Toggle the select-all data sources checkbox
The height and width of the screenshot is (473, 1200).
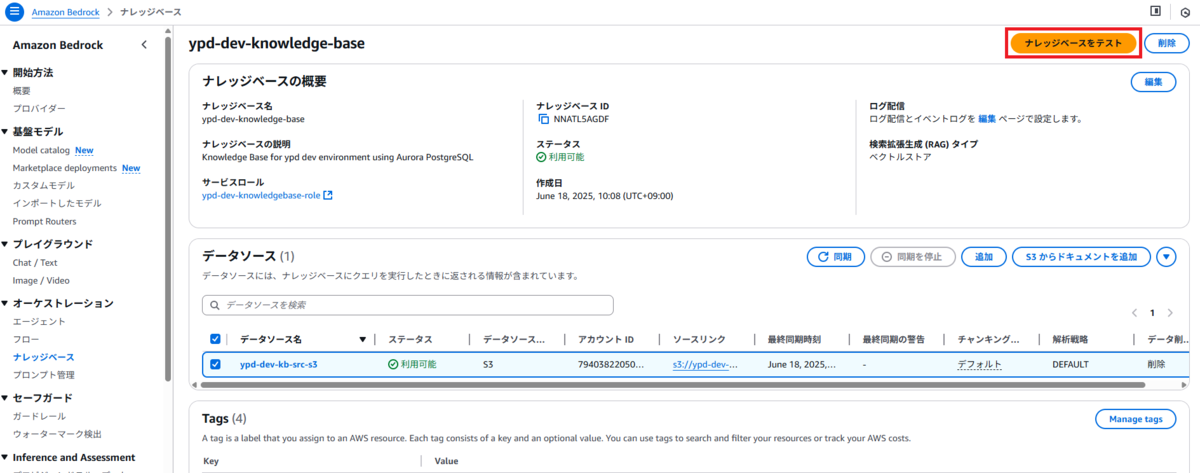(x=215, y=339)
